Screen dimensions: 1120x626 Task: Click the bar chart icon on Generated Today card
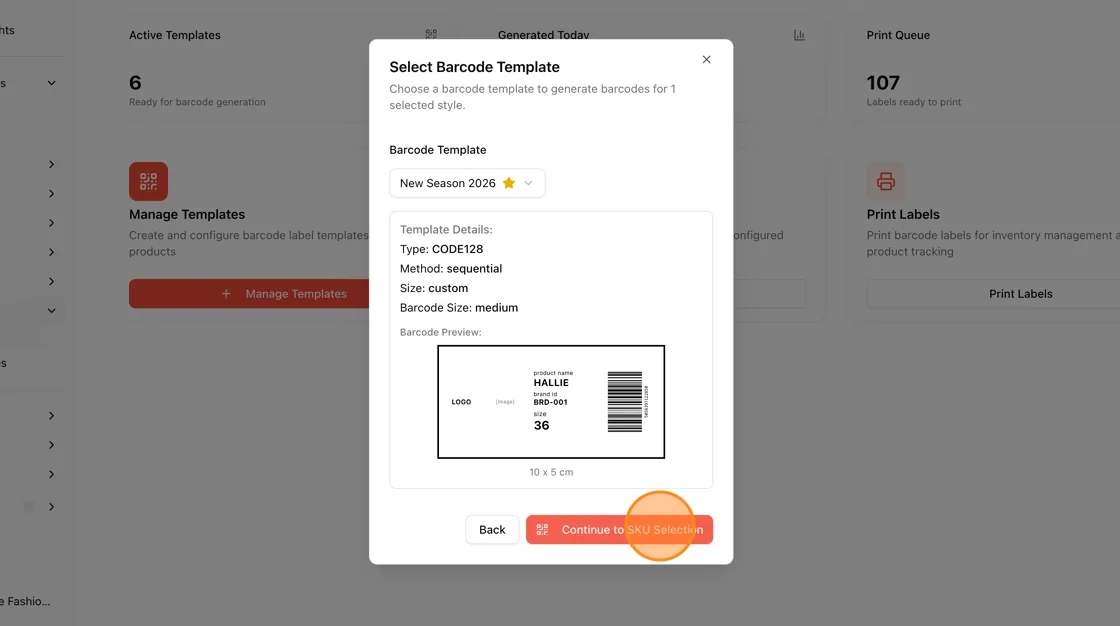coord(799,35)
